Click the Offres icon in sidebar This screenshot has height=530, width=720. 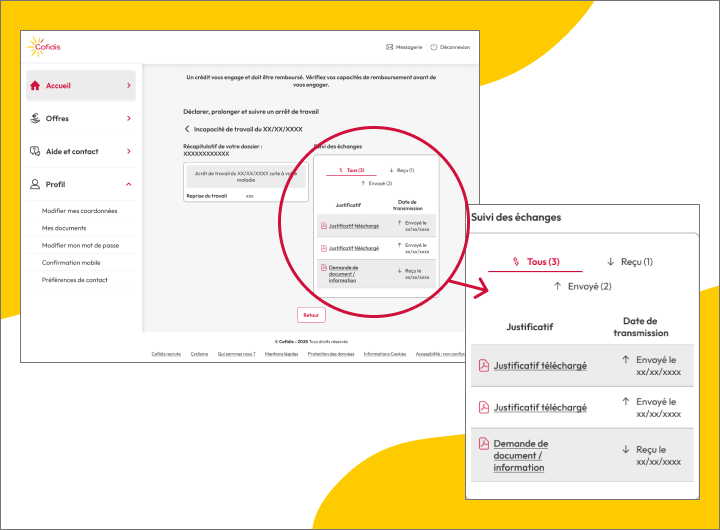point(36,119)
